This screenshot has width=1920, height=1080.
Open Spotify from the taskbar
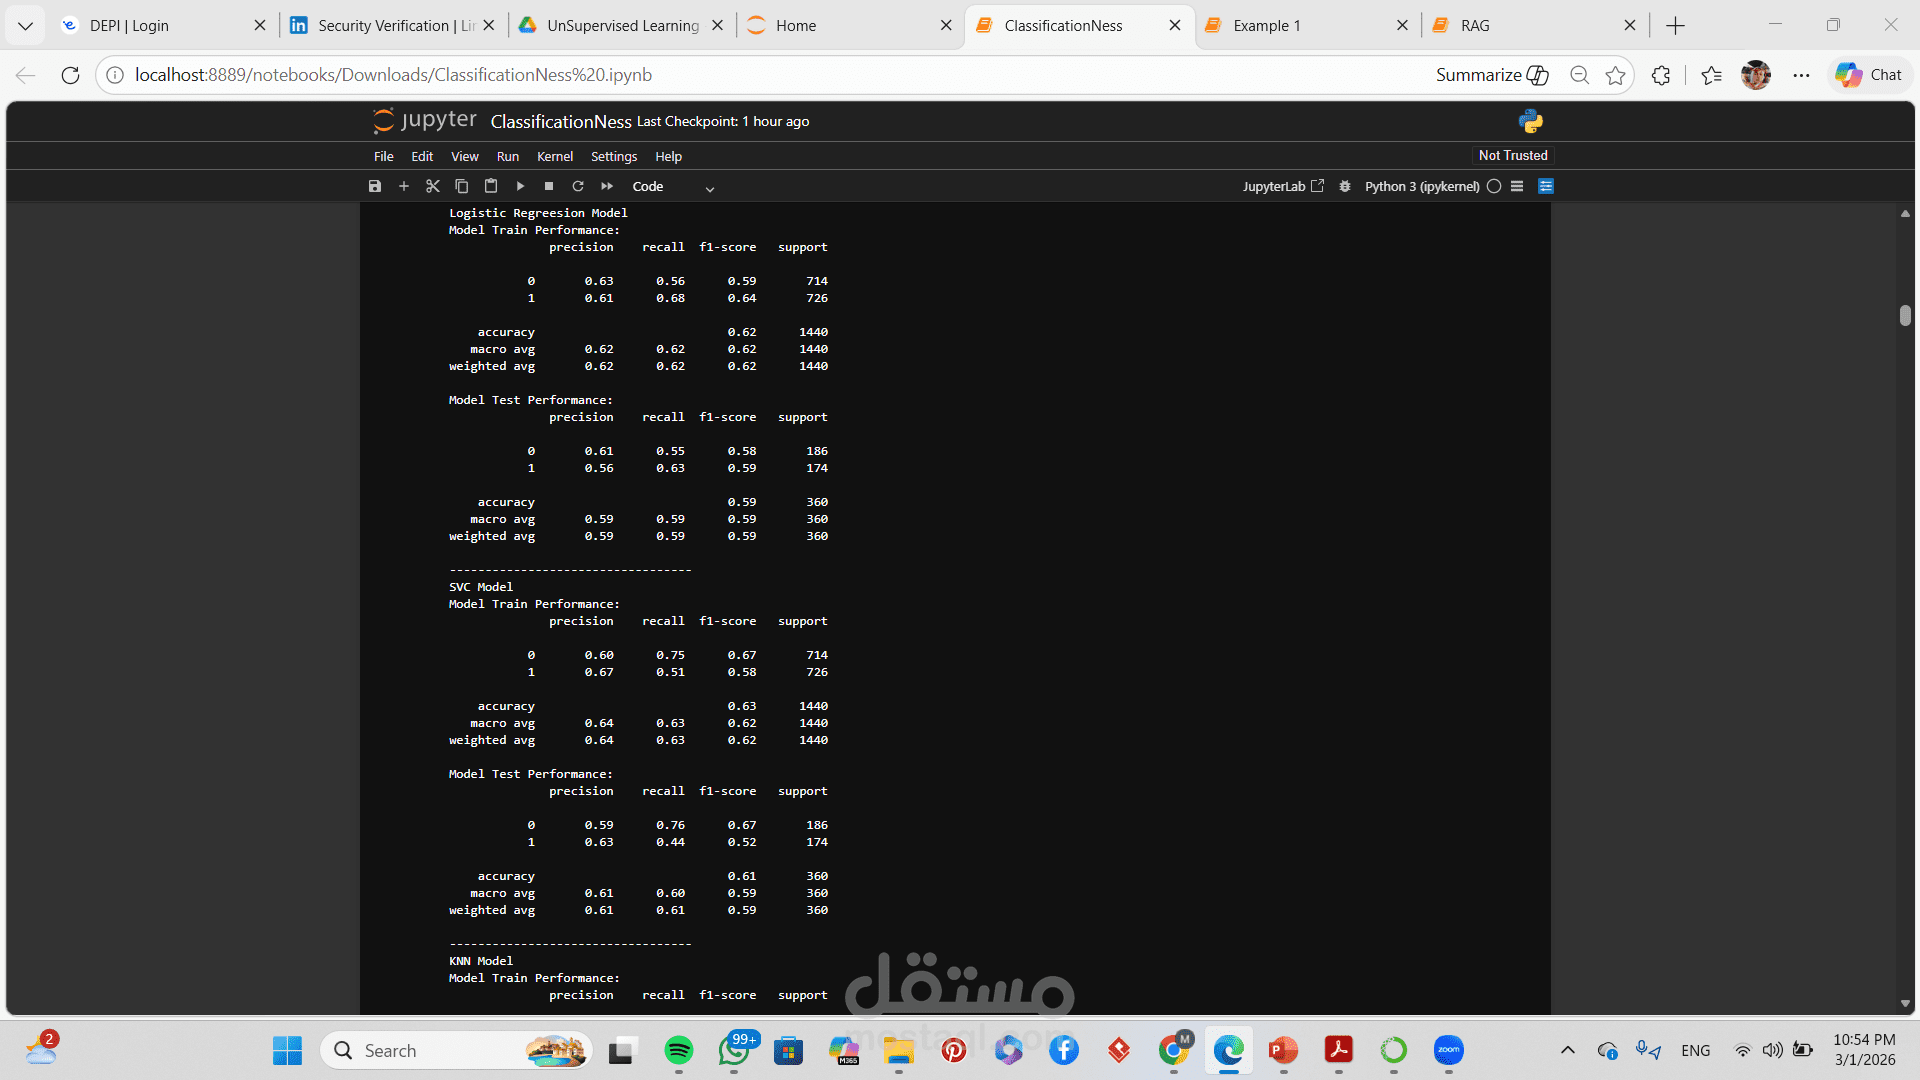[x=679, y=1050]
